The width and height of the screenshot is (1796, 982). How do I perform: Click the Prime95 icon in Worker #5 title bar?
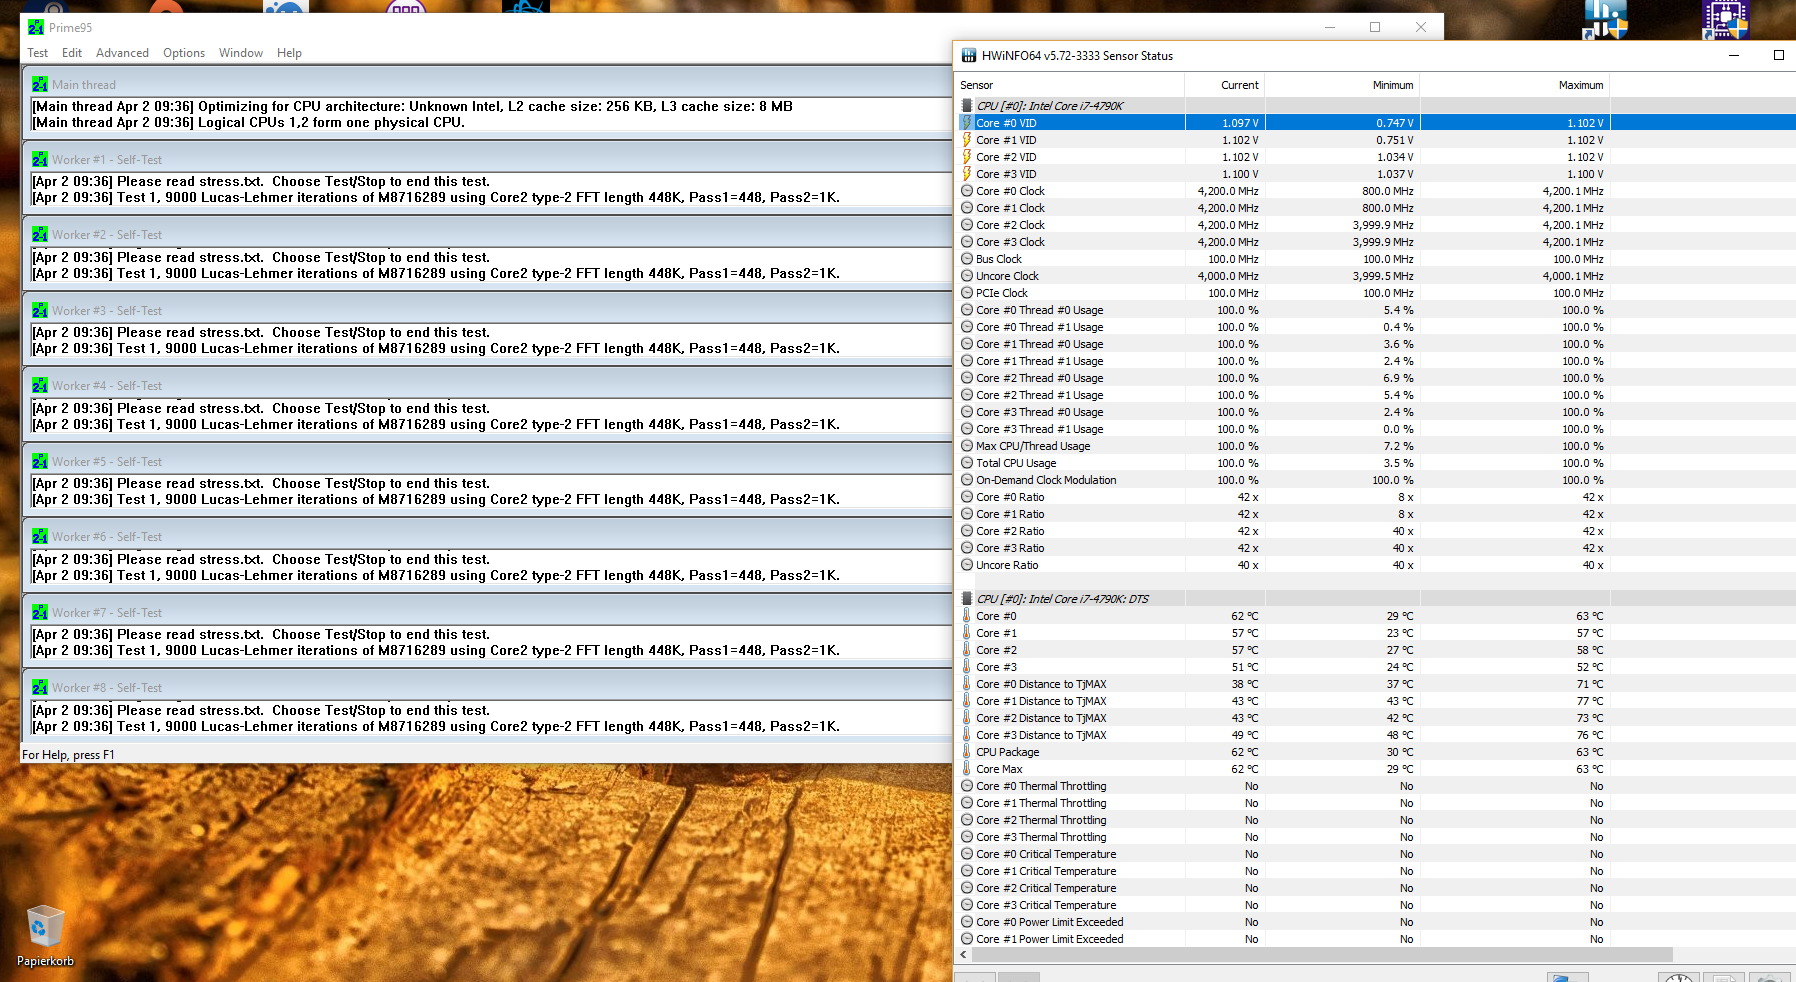click(40, 461)
